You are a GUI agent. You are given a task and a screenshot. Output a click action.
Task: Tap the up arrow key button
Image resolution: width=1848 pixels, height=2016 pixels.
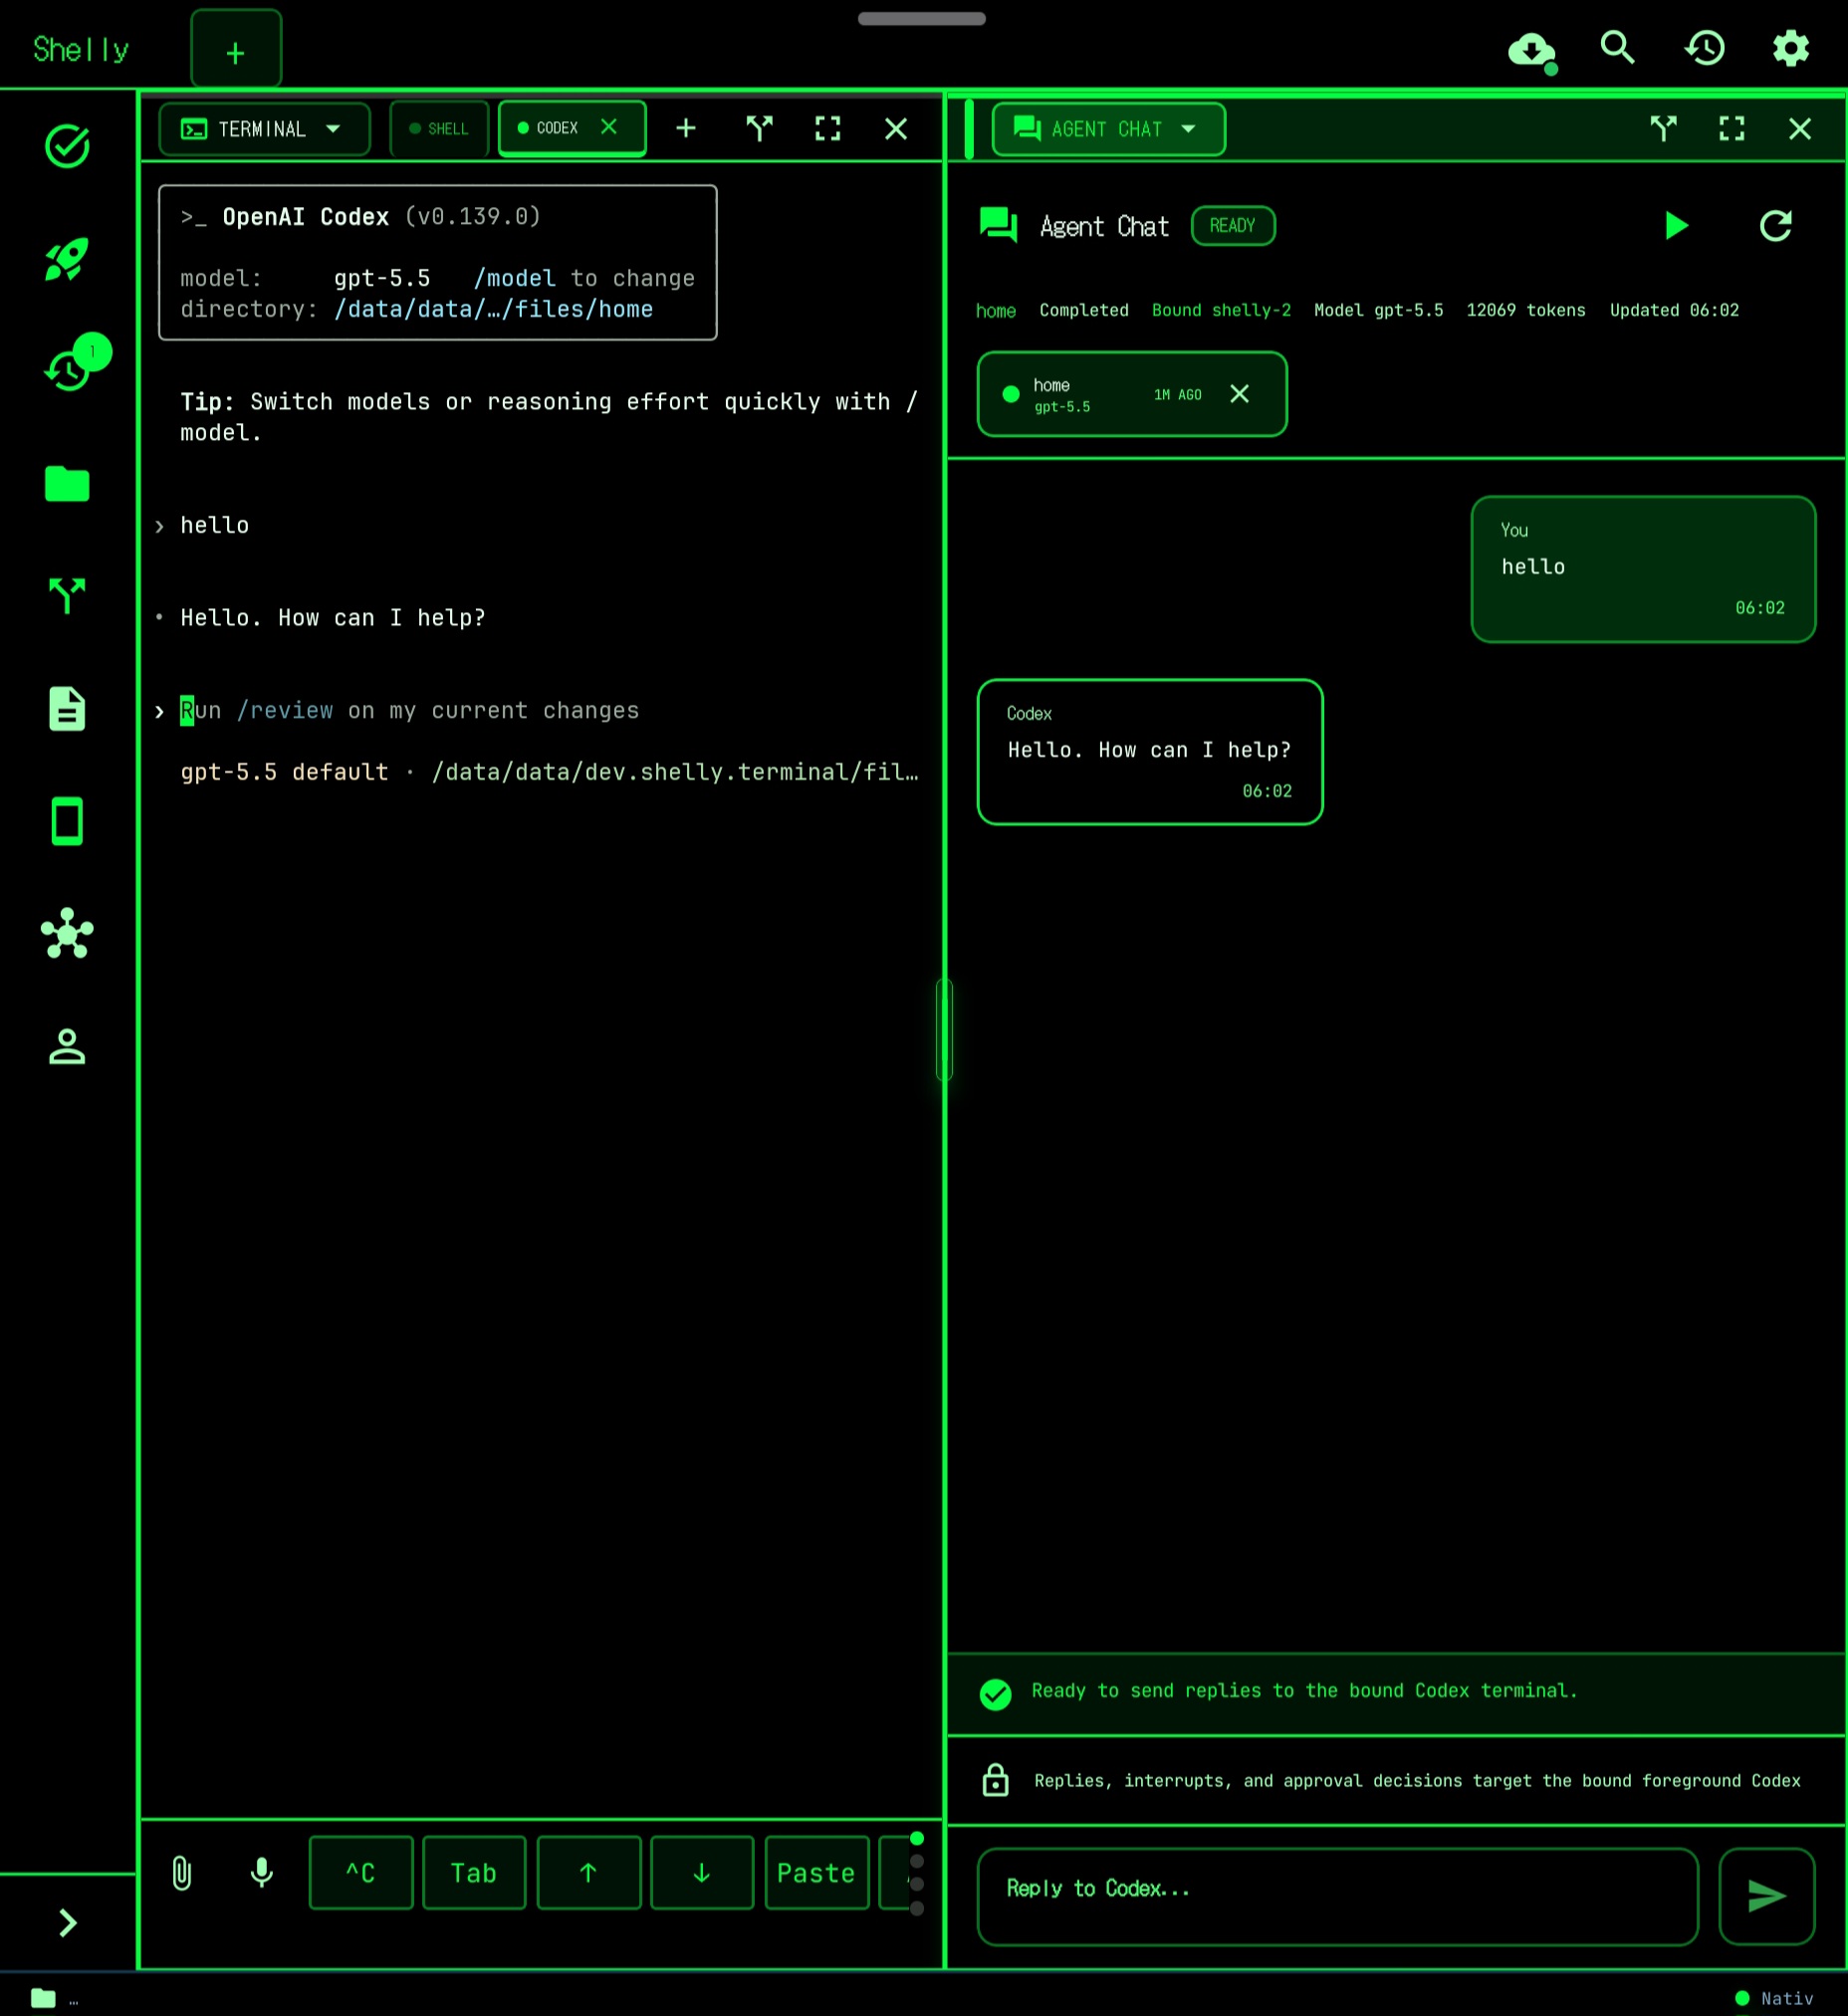click(x=589, y=1873)
